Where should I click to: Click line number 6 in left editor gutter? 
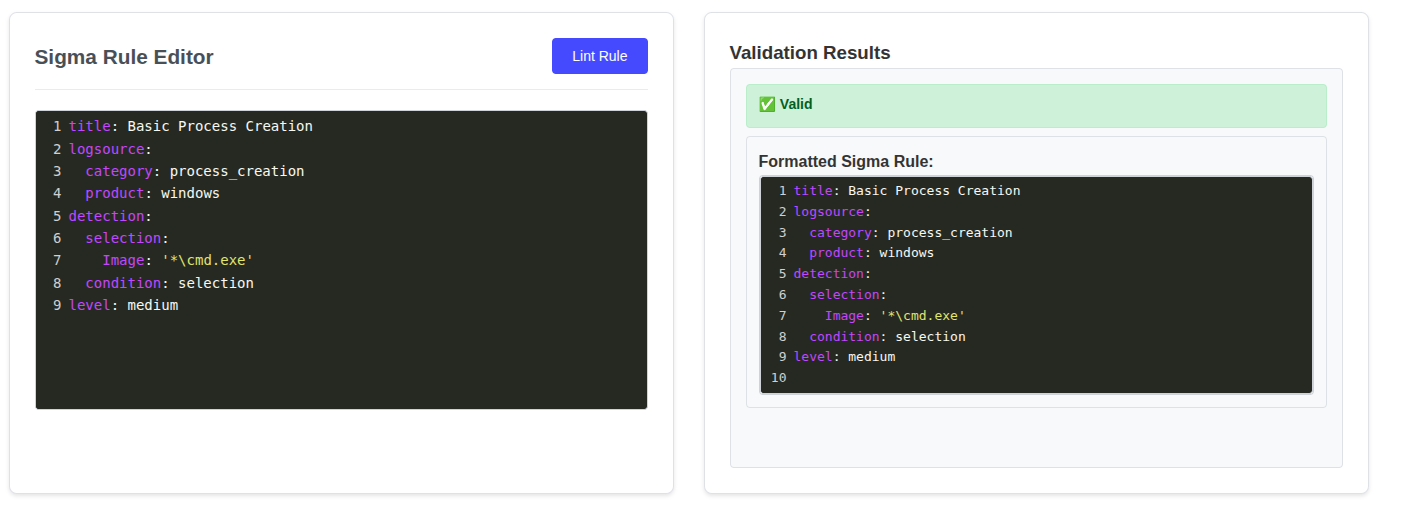pos(57,238)
